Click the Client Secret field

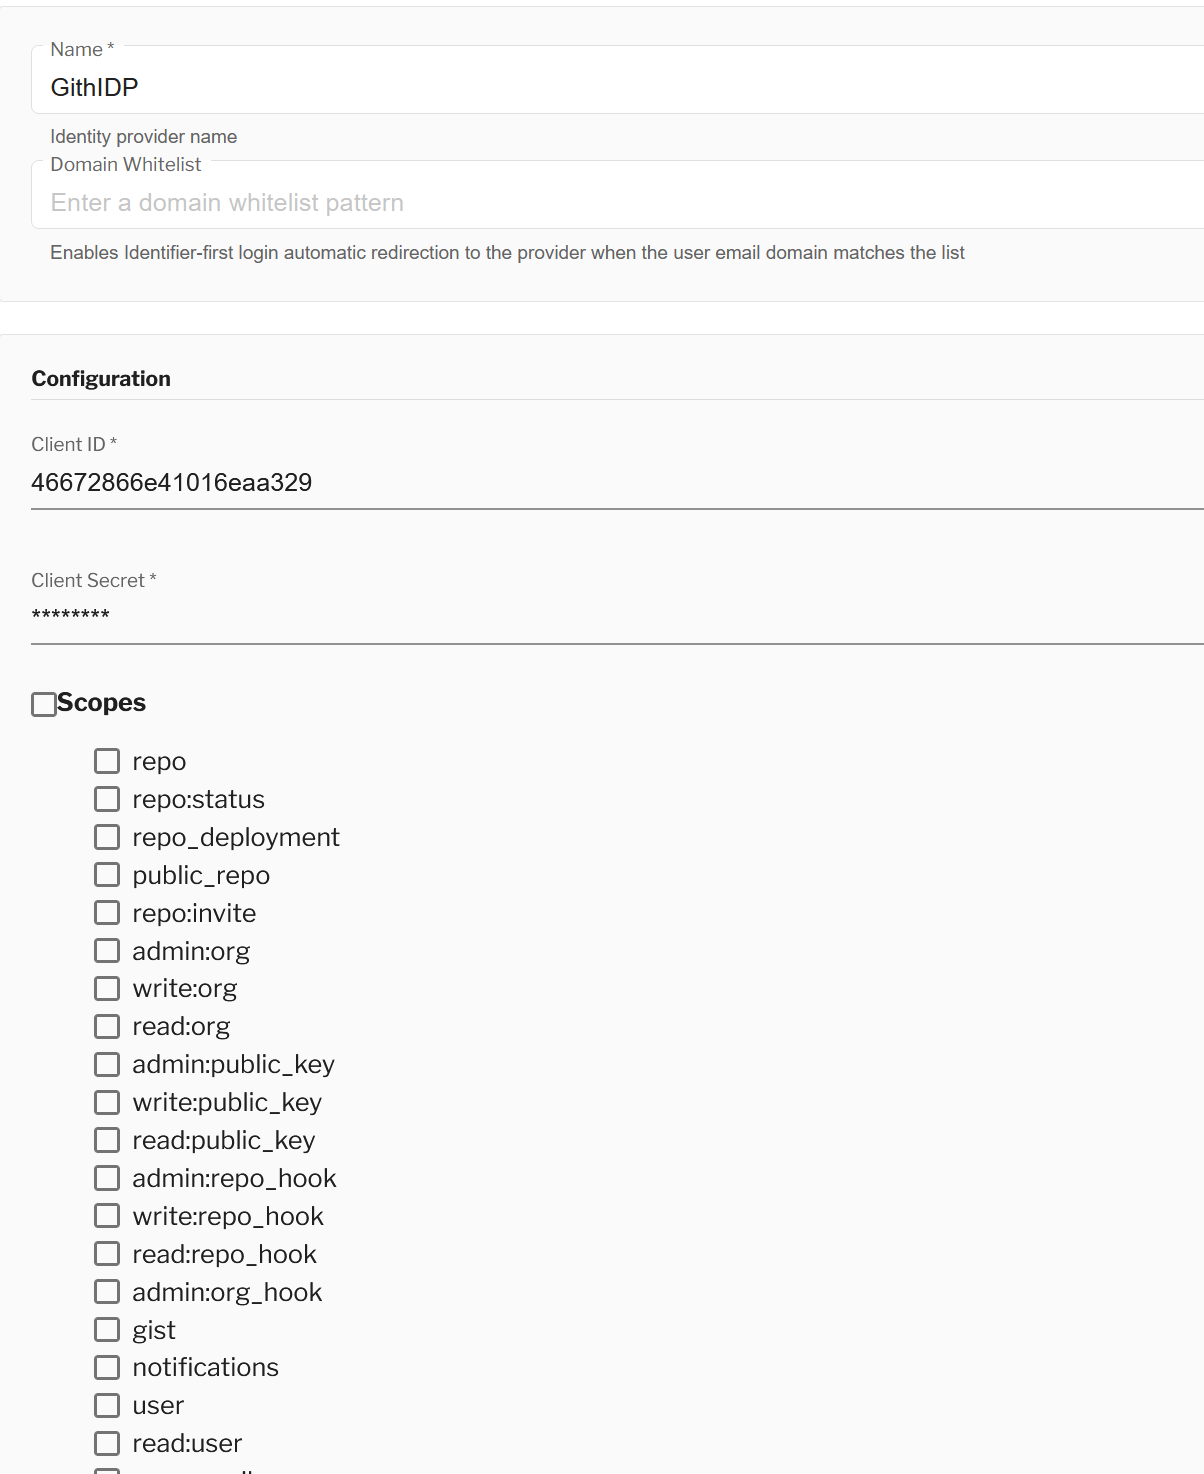pyautogui.click(x=600, y=615)
